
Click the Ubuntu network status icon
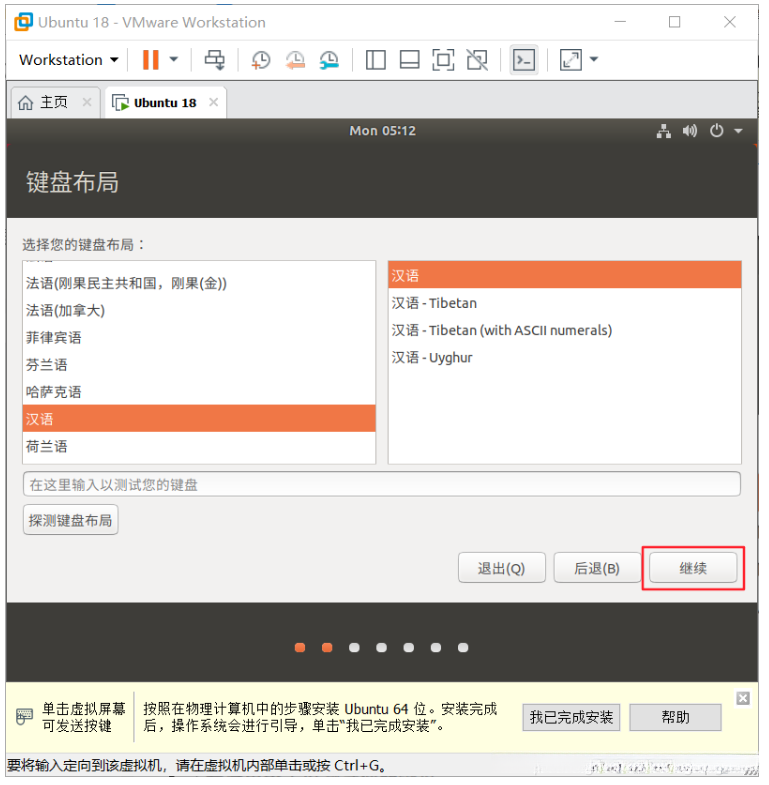tap(663, 131)
